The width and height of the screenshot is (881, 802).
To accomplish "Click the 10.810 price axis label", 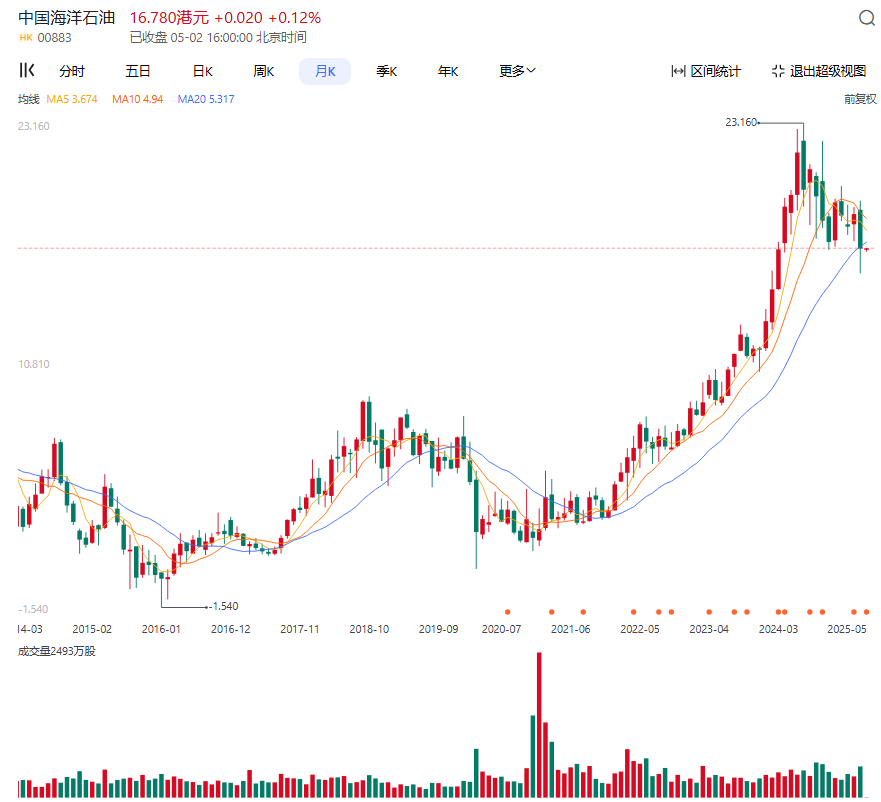I will coord(34,364).
